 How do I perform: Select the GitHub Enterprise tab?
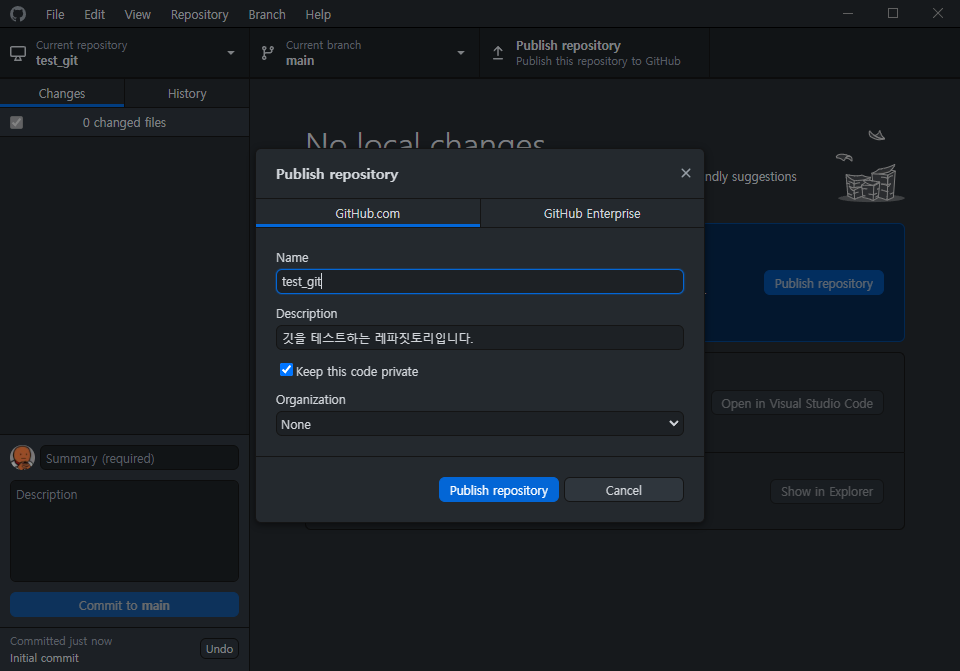[x=592, y=213]
